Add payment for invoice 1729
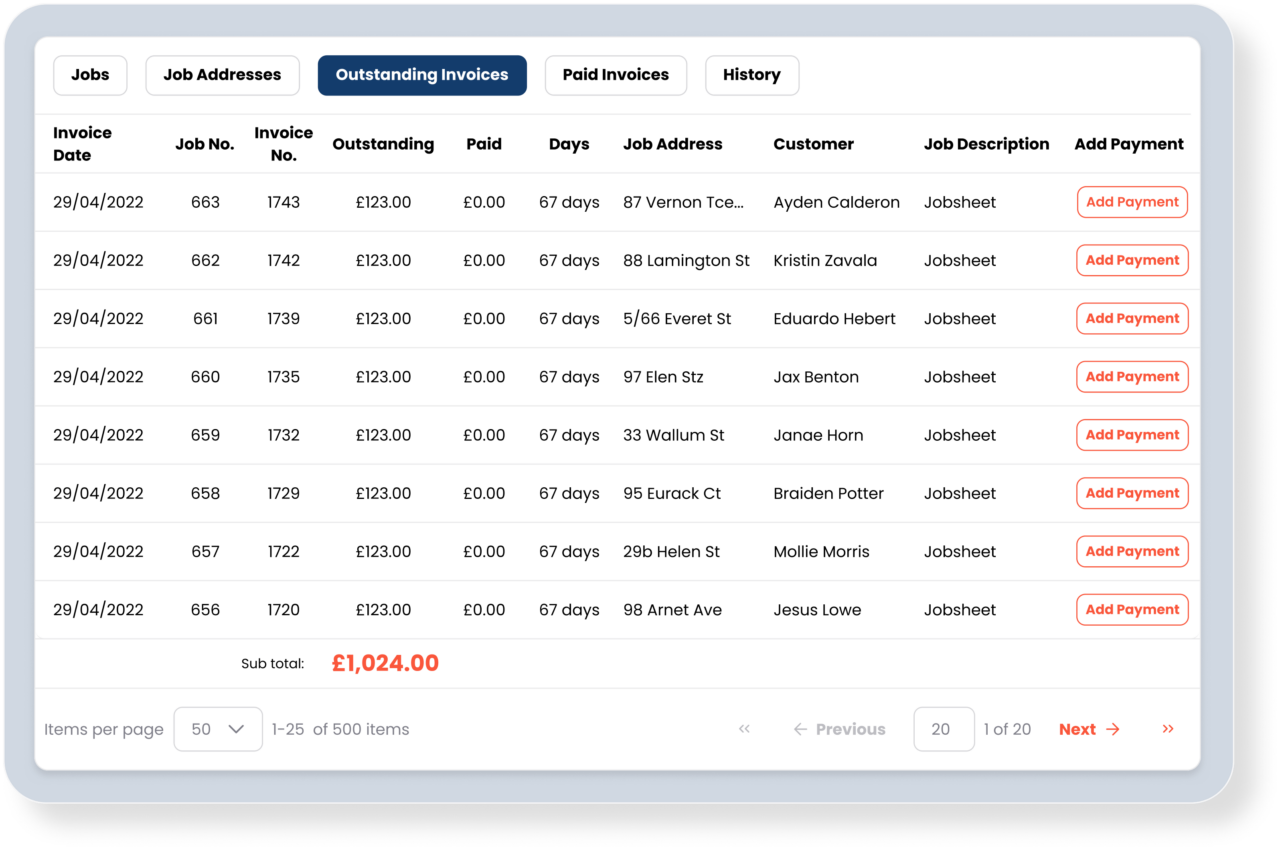The width and height of the screenshot is (1280, 849). coord(1132,493)
